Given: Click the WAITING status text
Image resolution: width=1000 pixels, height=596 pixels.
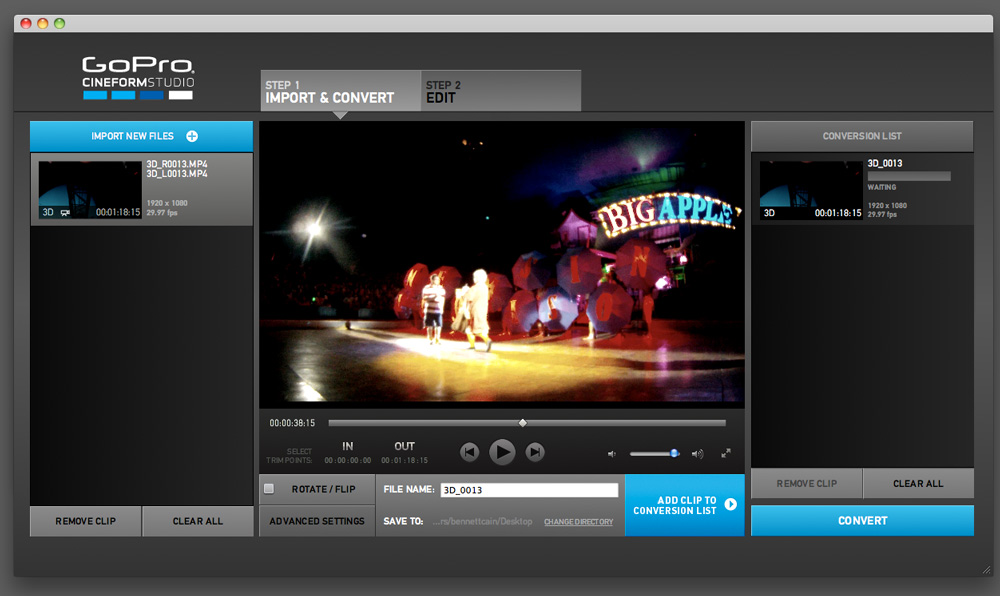Looking at the screenshot, I should click(x=881, y=187).
